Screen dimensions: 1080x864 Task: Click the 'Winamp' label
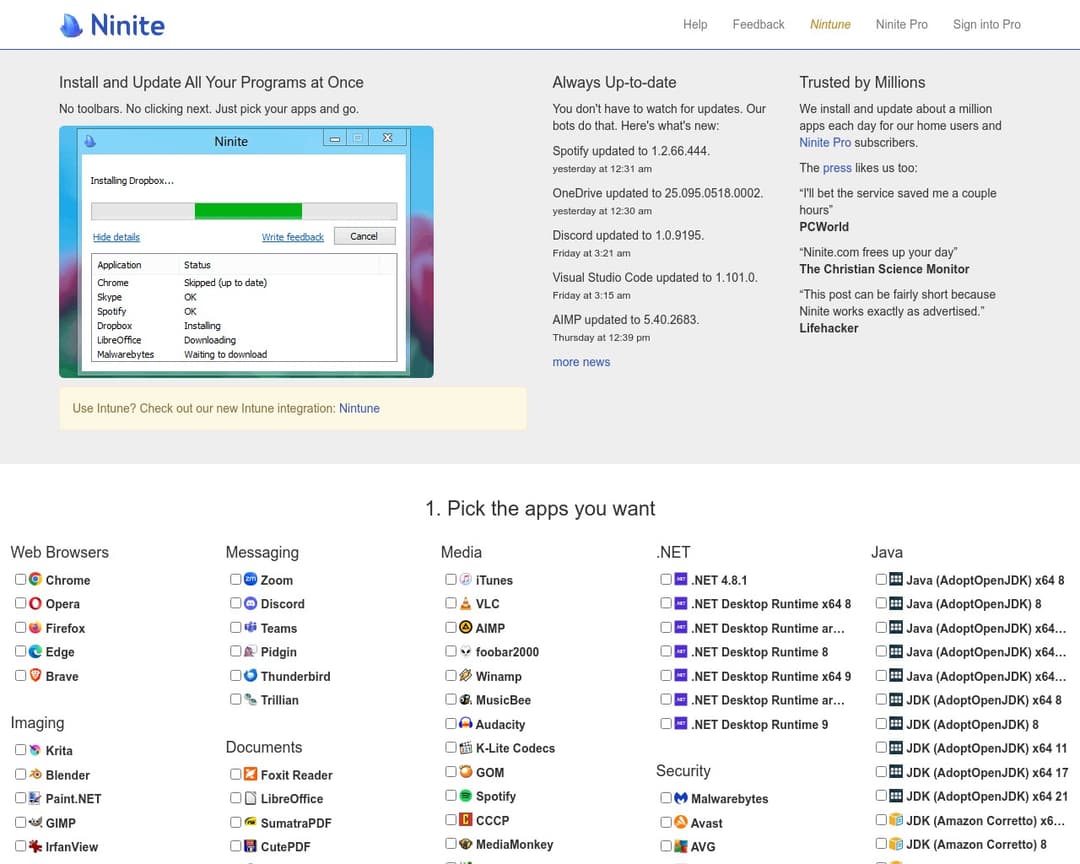tap(499, 676)
